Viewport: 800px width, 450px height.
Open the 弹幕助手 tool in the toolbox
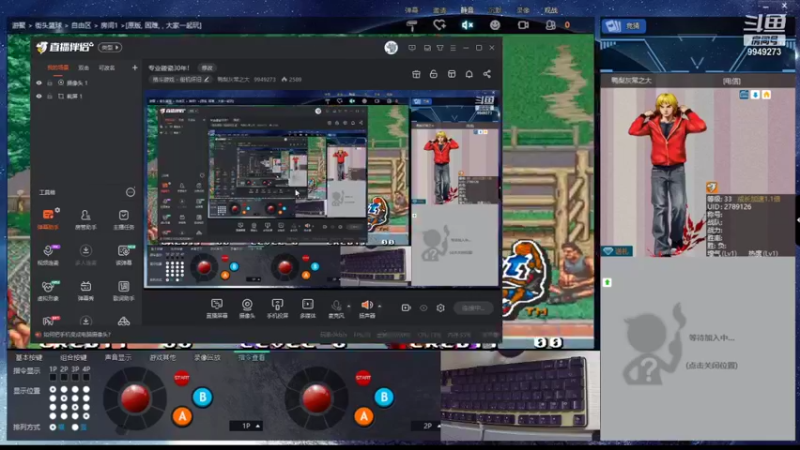48,219
